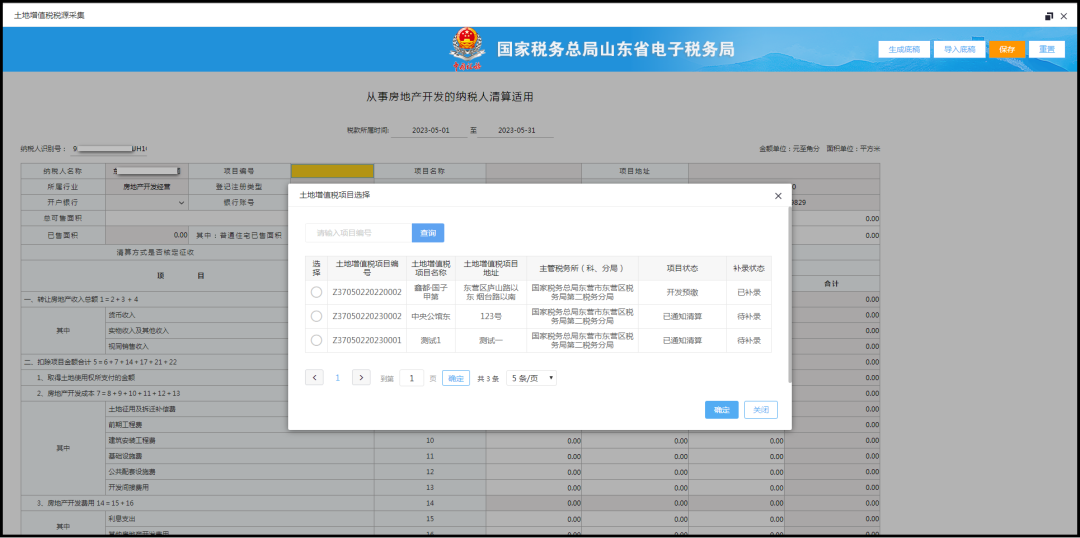This screenshot has width=1080, height=538.
Task: Click the orange 保存 button
Action: [x=1007, y=50]
